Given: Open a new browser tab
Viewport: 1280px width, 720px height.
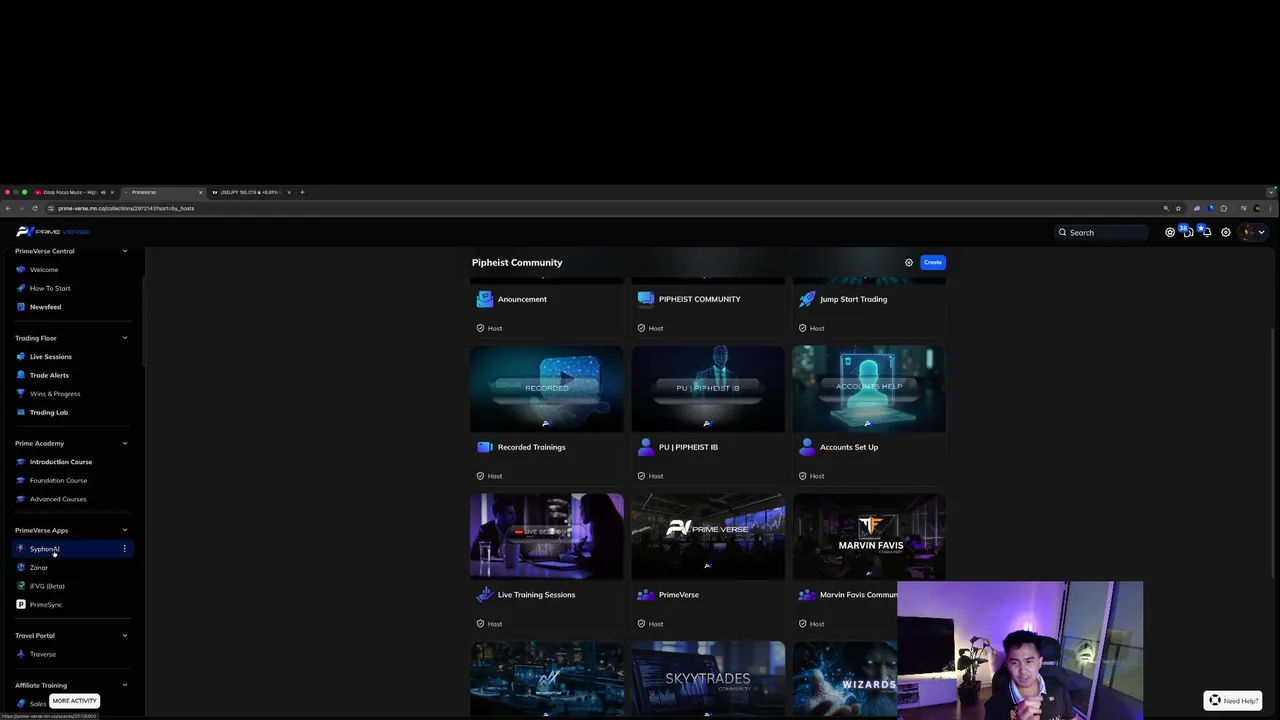Looking at the screenshot, I should (x=303, y=192).
